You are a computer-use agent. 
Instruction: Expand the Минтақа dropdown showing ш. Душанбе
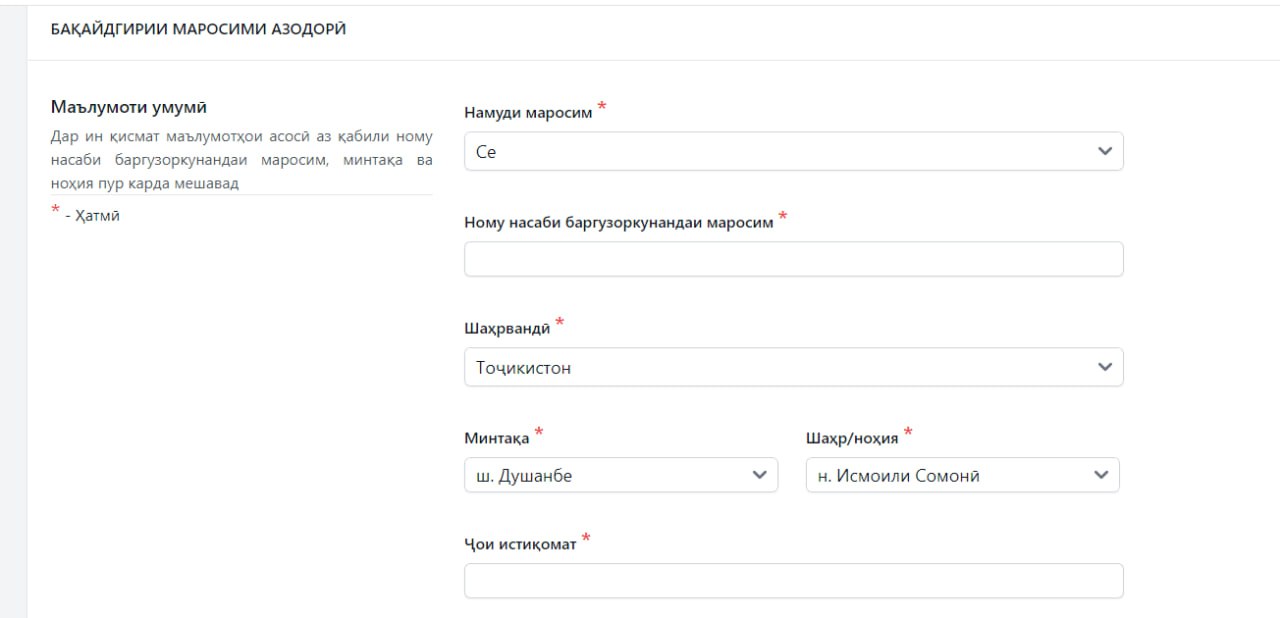(x=610, y=476)
